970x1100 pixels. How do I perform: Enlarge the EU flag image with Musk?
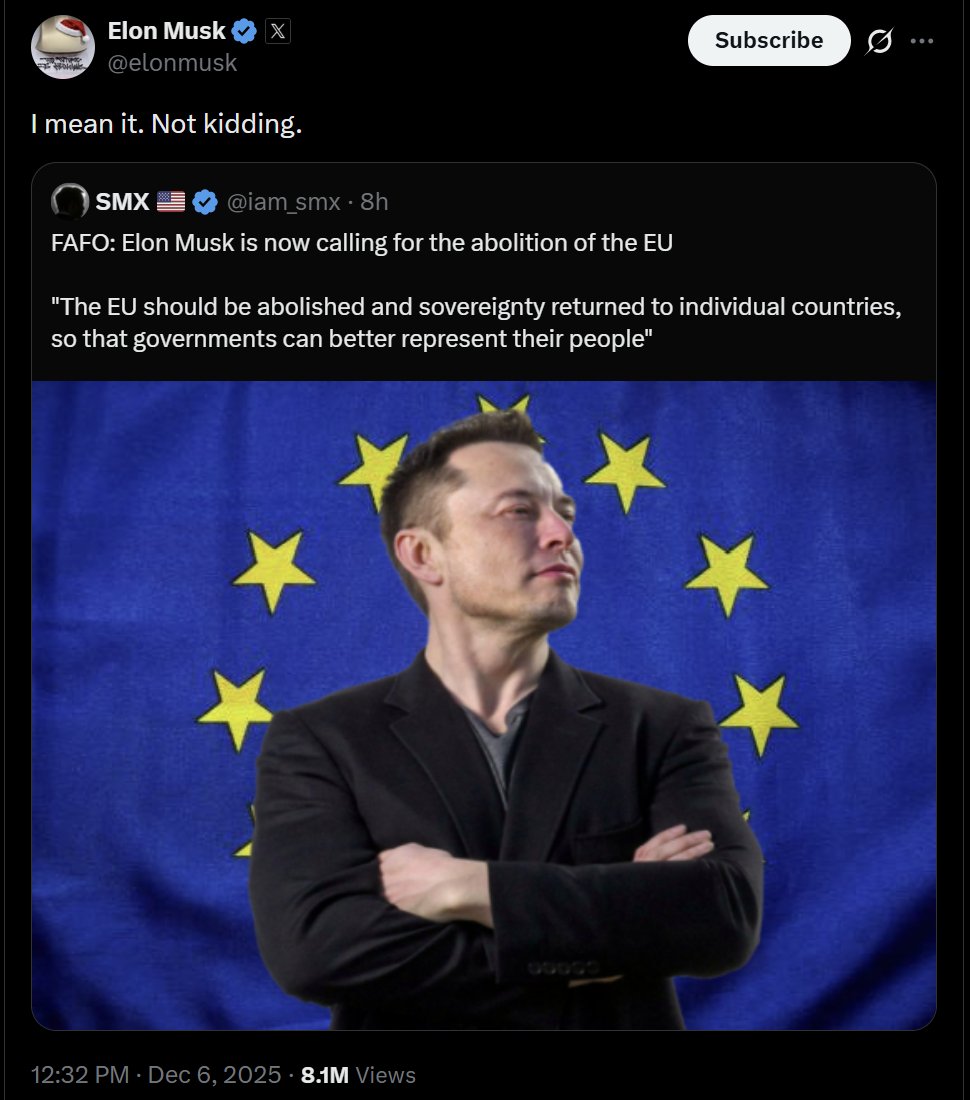[484, 705]
